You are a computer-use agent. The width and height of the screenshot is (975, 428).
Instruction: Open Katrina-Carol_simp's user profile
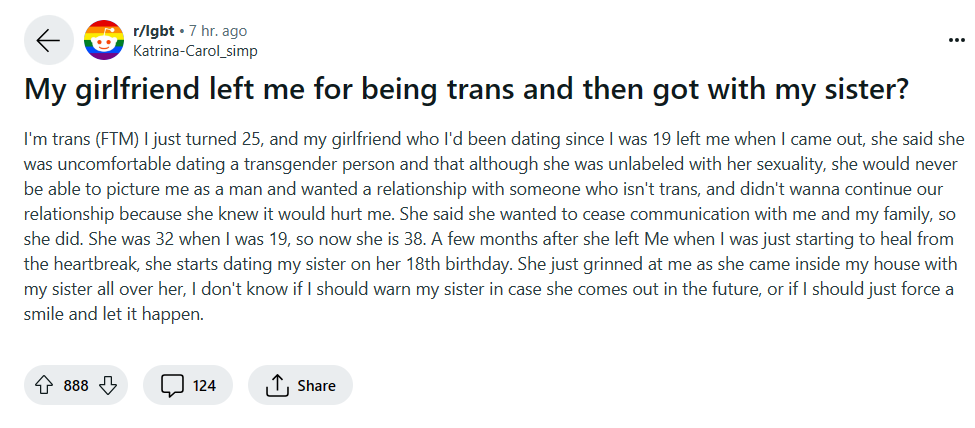tap(195, 51)
